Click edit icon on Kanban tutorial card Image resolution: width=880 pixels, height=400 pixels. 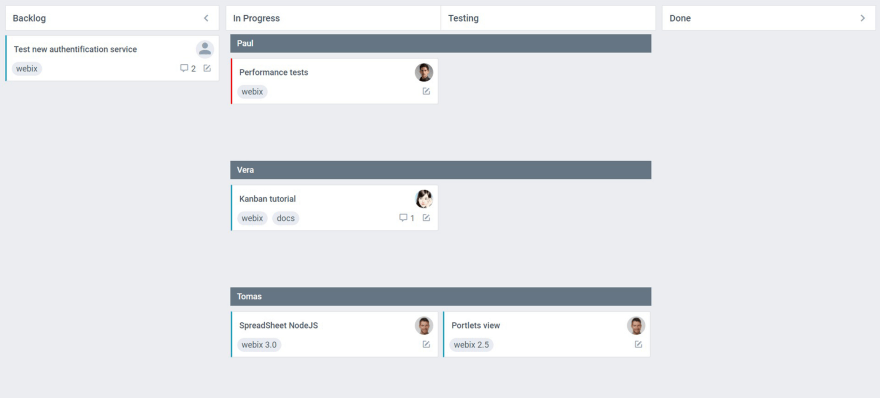(426, 218)
